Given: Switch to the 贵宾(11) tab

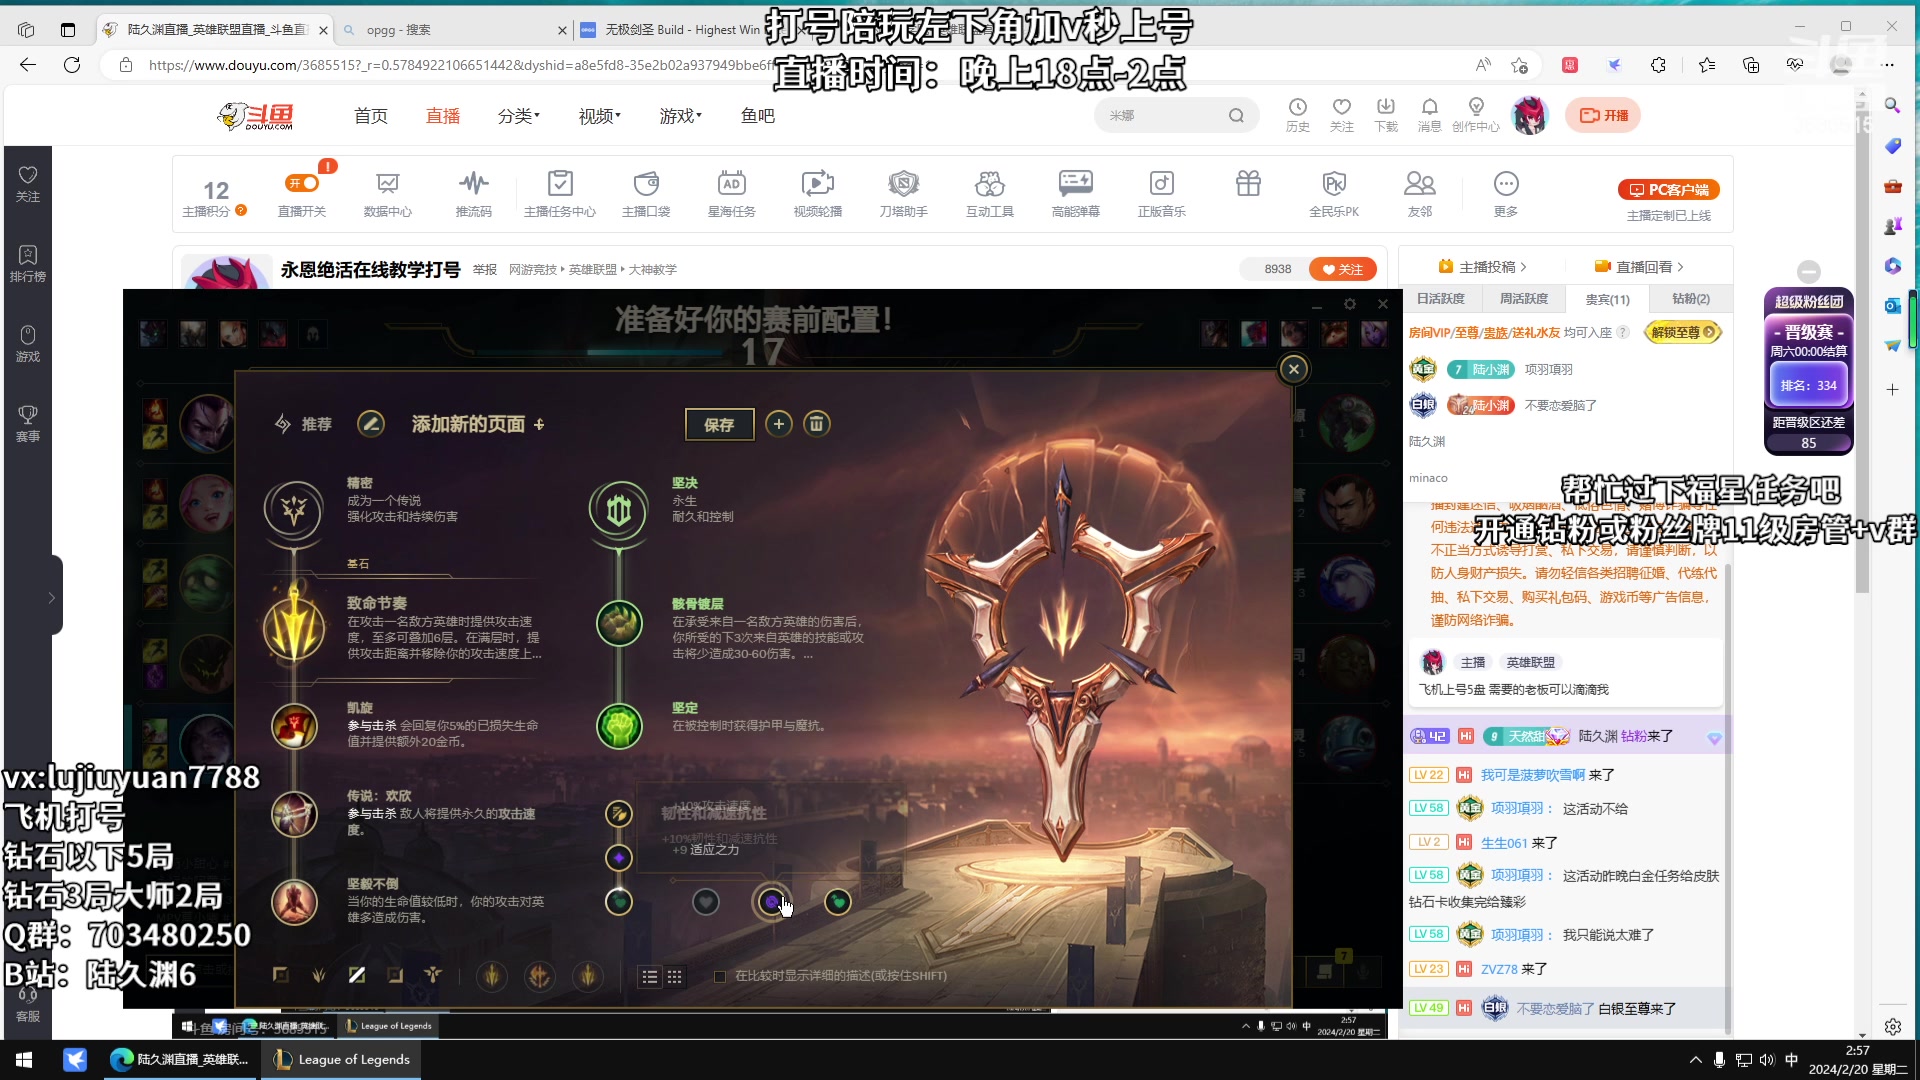Looking at the screenshot, I should pos(1607,299).
